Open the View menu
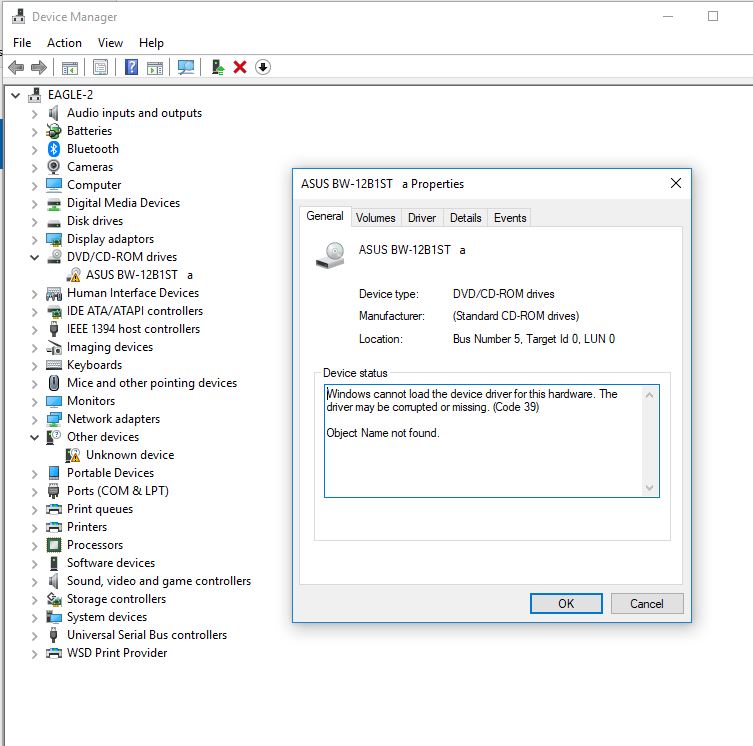The width and height of the screenshot is (753, 746). (110, 43)
